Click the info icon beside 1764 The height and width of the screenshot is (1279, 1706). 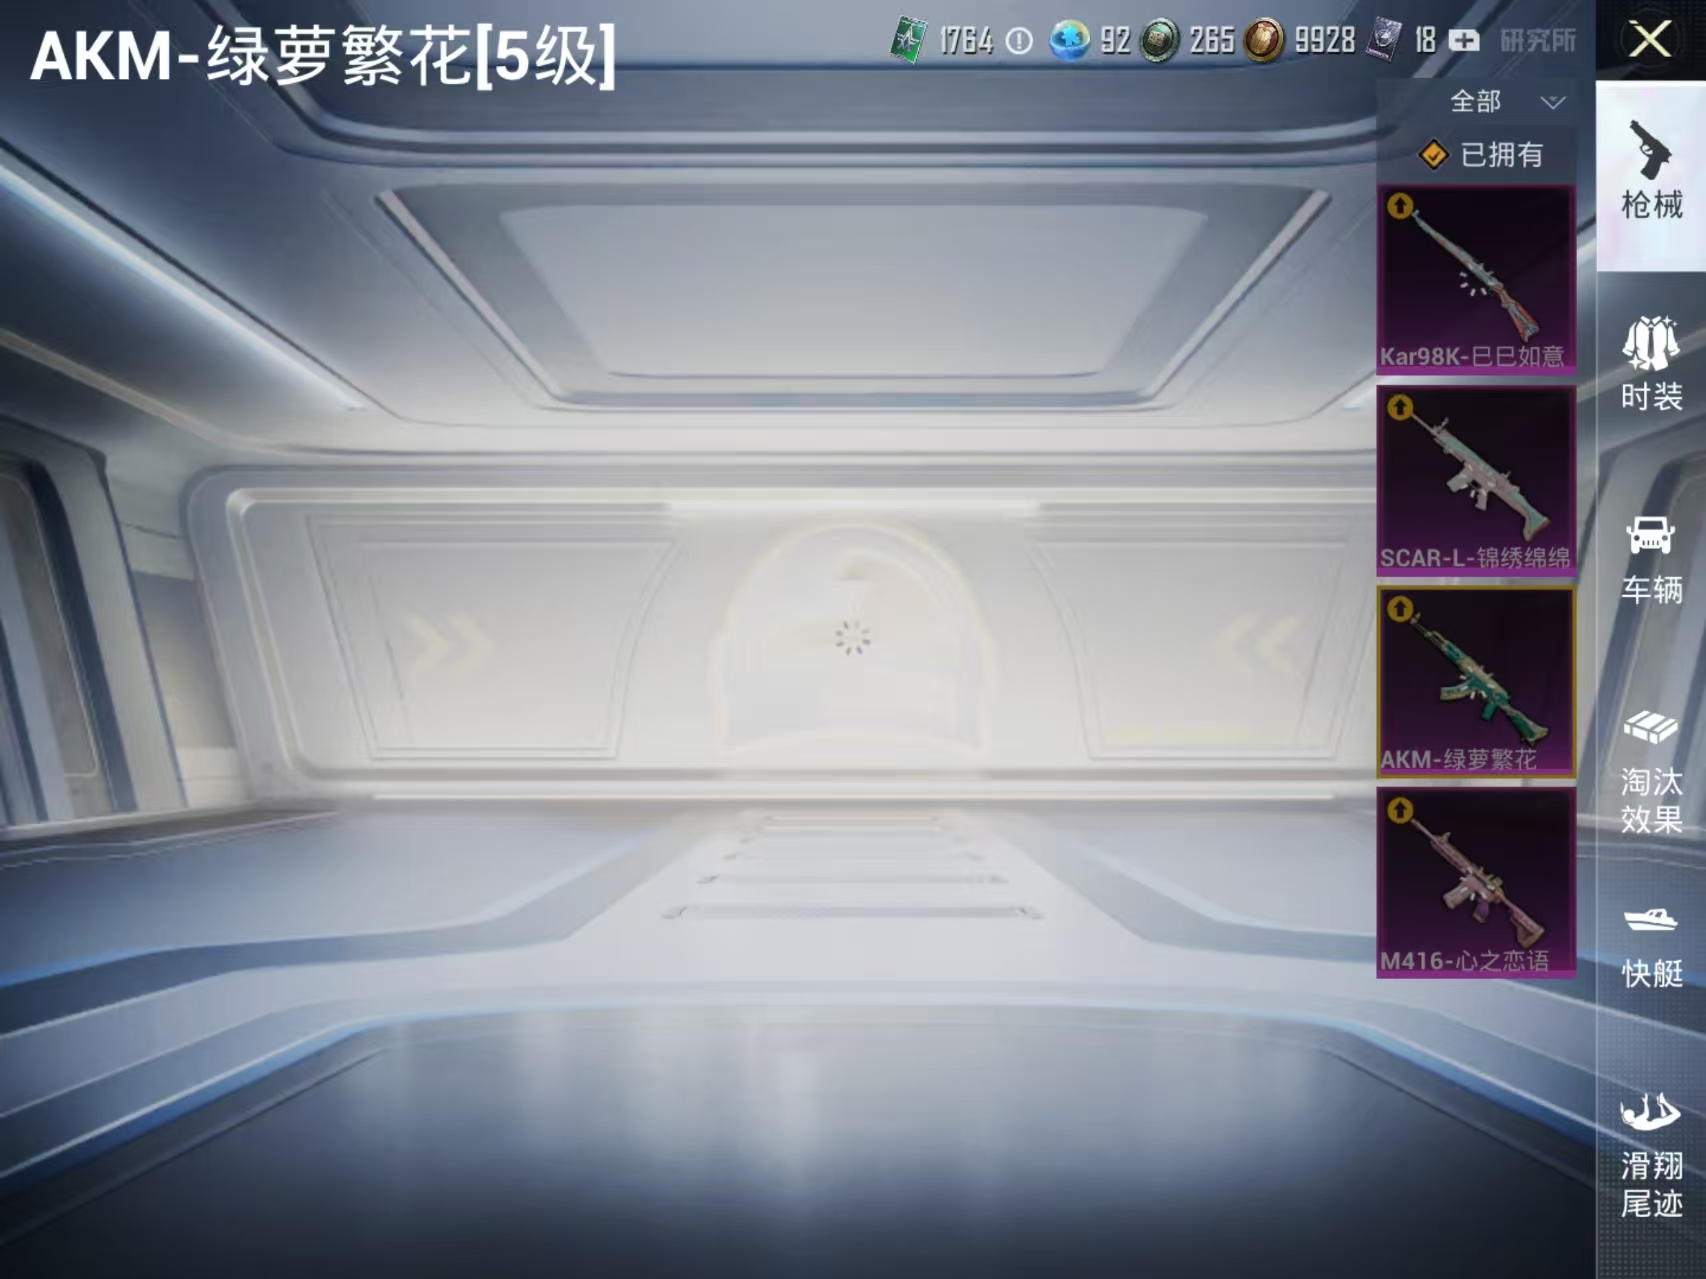coord(1019,41)
